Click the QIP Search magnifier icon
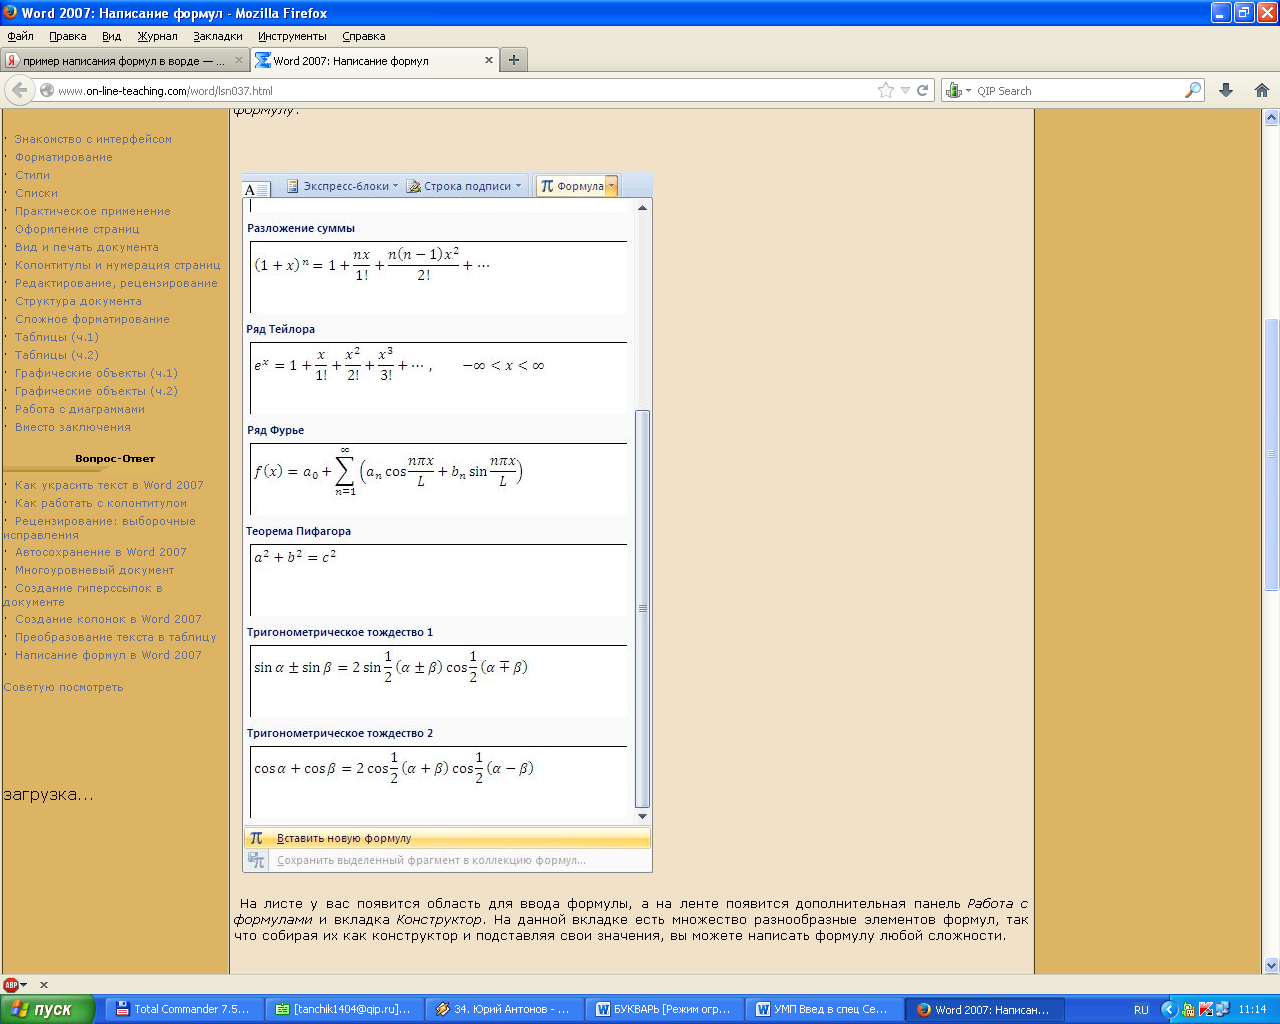The image size is (1280, 1024). (1192, 90)
